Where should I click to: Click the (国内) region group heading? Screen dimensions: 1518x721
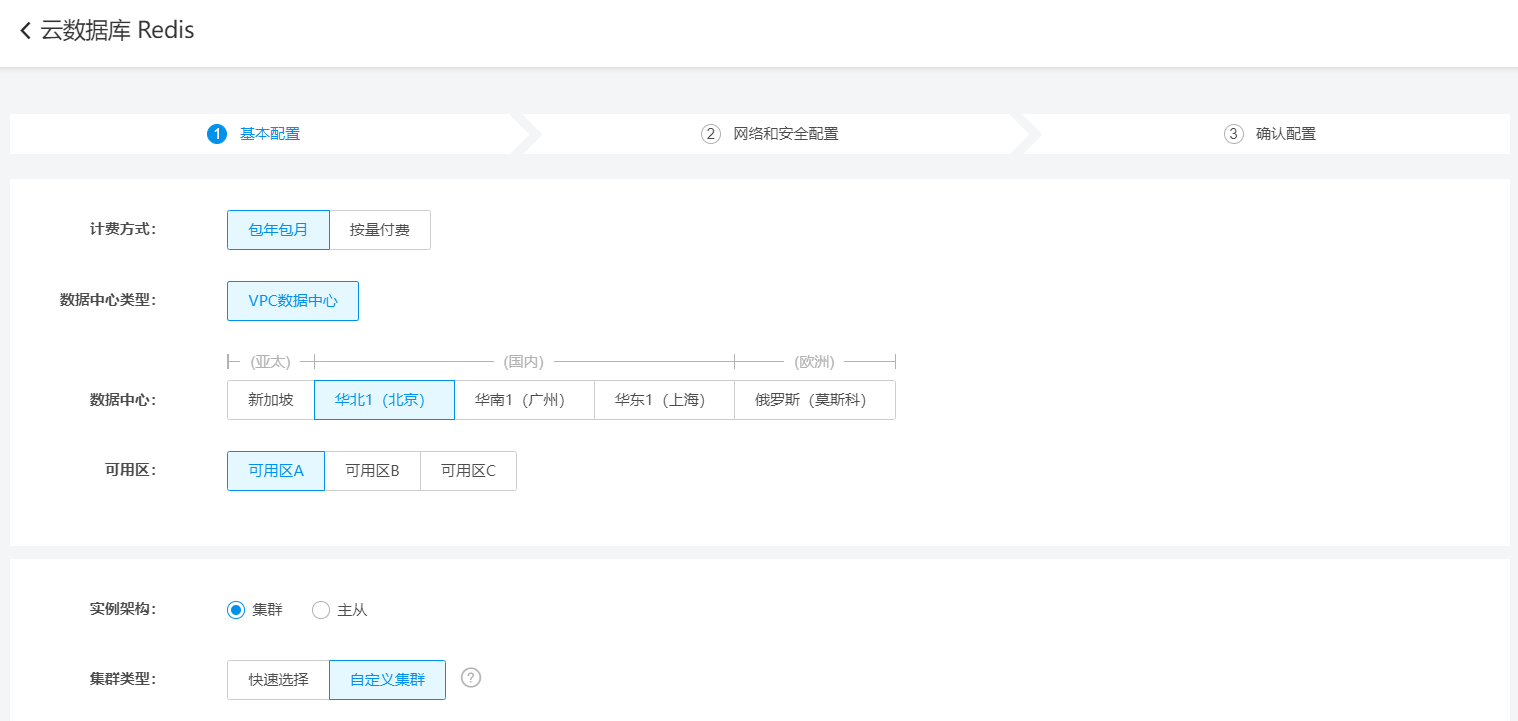pos(524,361)
